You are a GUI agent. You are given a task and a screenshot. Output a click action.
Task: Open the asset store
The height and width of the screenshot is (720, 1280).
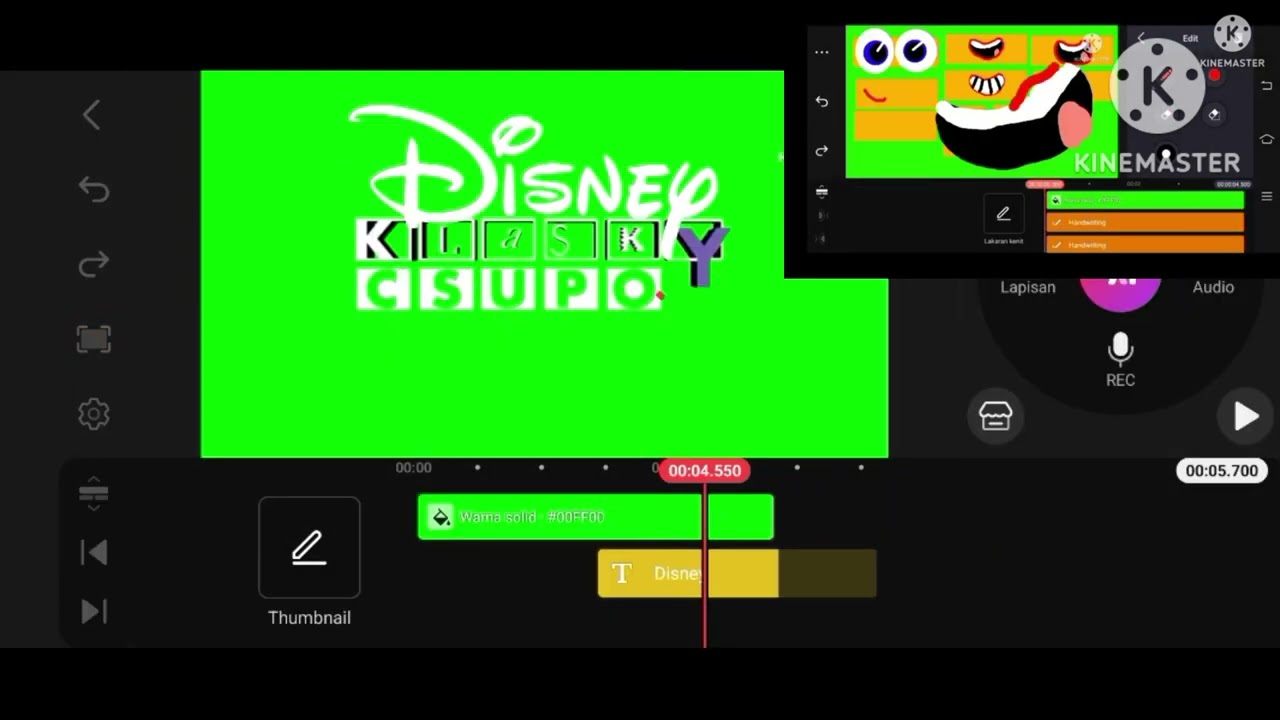(995, 416)
